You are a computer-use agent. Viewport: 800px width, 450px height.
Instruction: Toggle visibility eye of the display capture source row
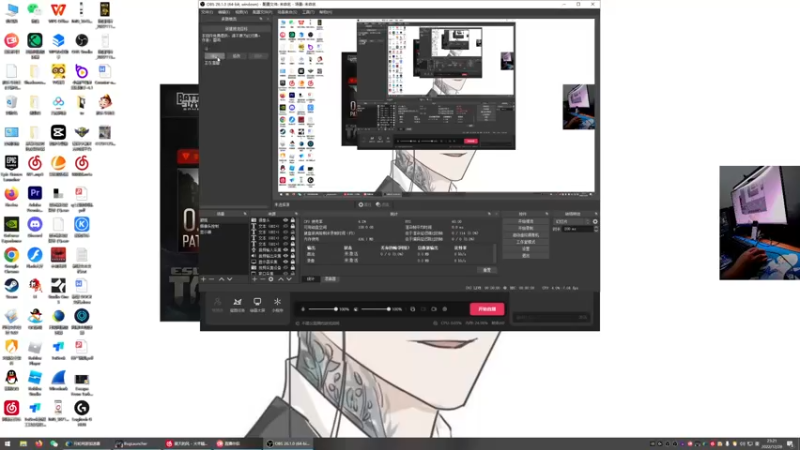(x=285, y=261)
